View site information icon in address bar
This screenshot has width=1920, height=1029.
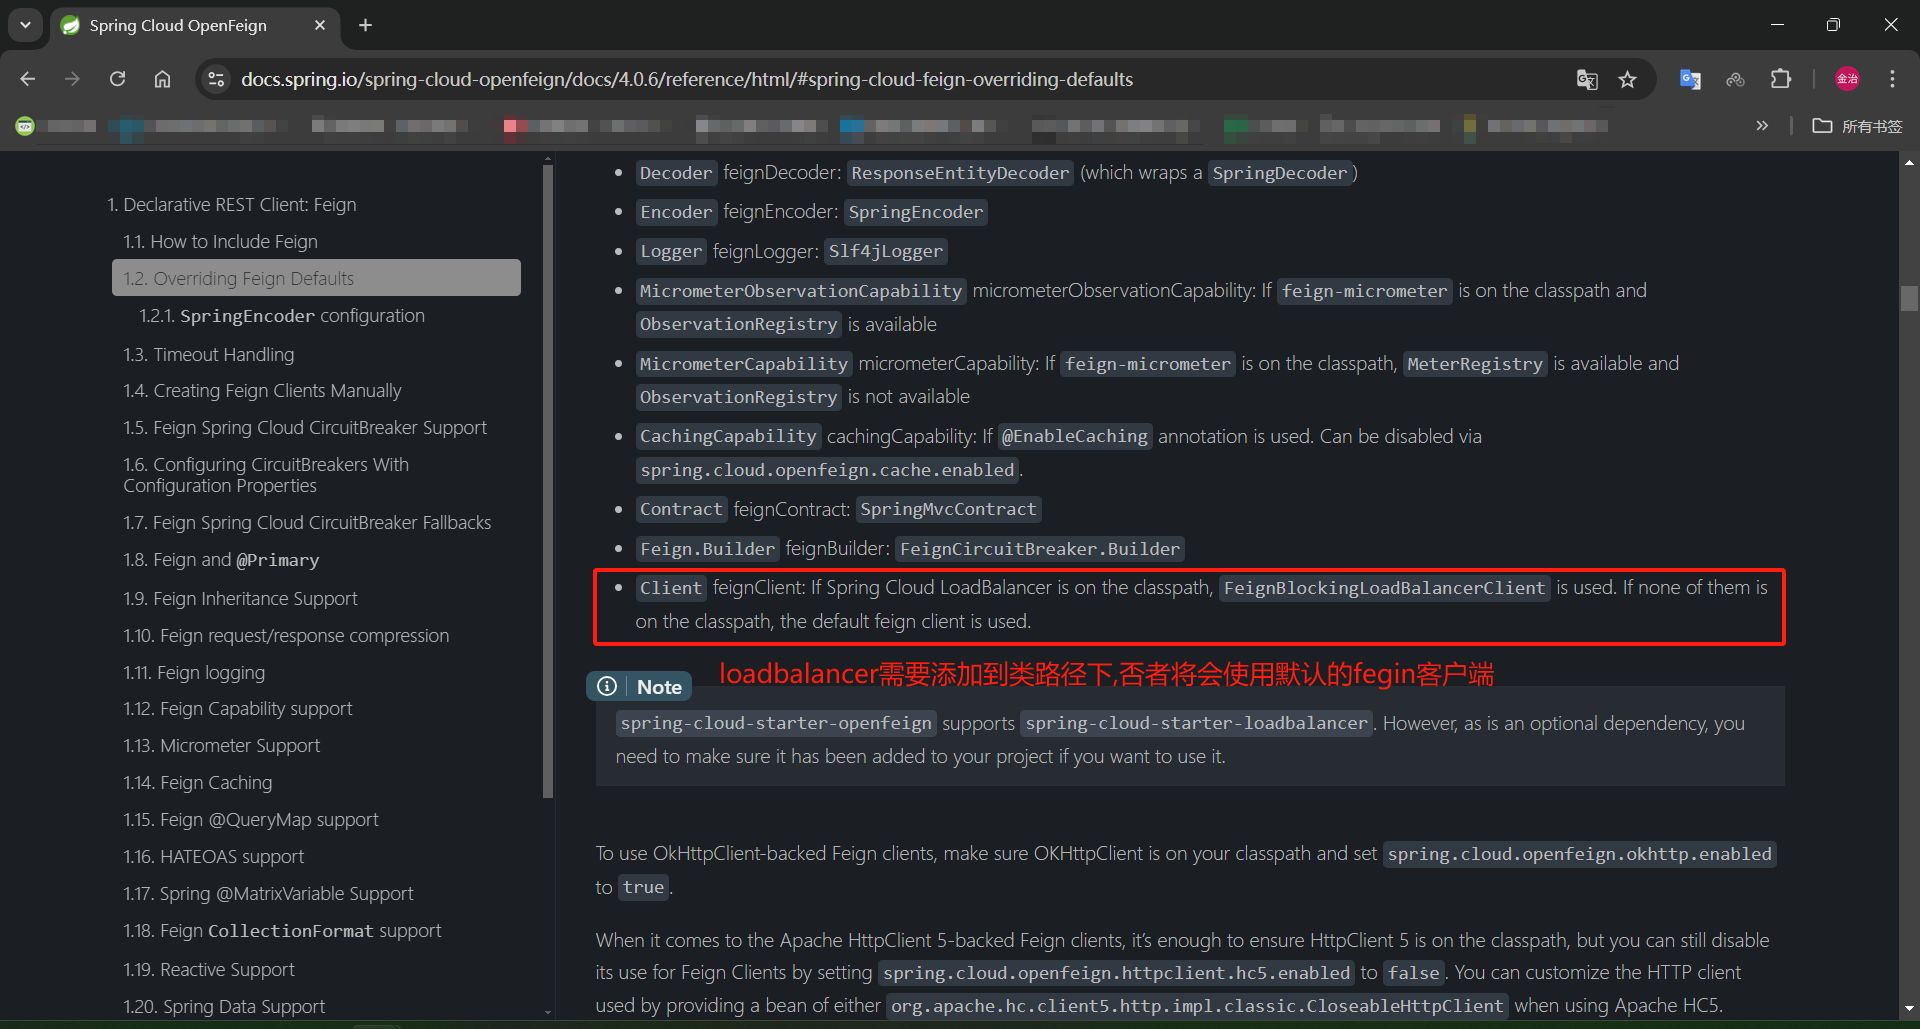point(215,79)
